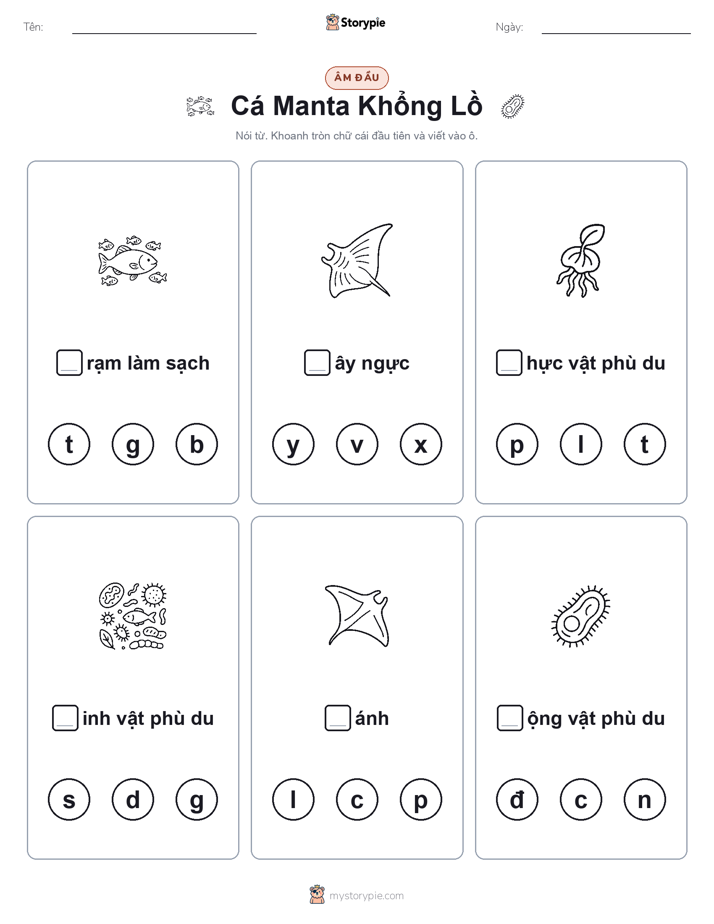Viewport: 714px width, 924px height.
Task: Click the manta ray picture above 'ánh'
Action: click(x=357, y=616)
